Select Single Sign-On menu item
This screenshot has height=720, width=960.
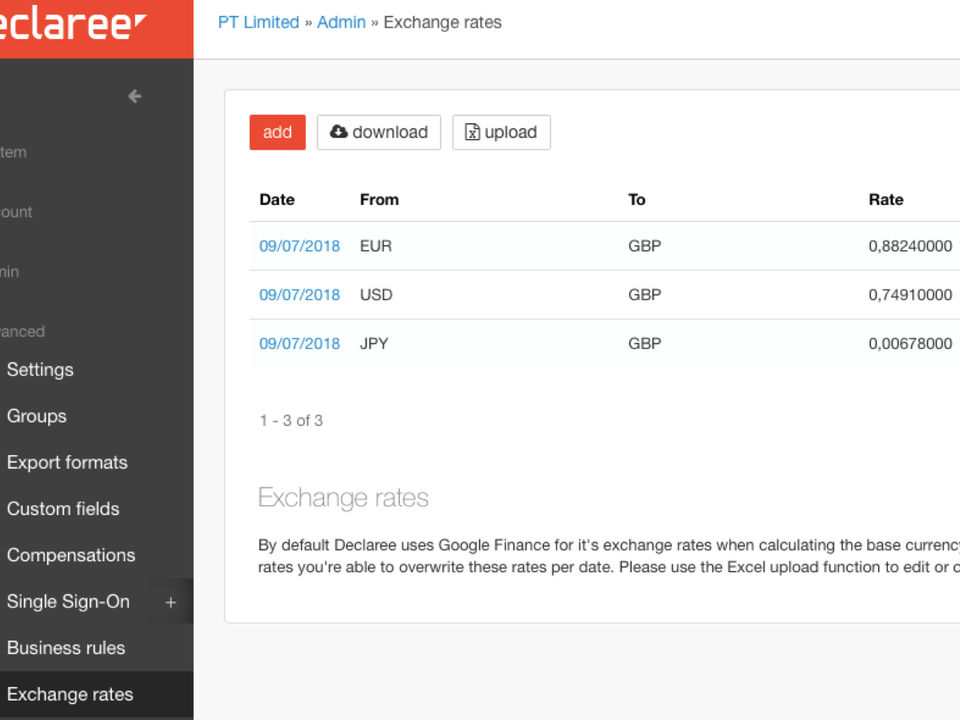pos(68,602)
